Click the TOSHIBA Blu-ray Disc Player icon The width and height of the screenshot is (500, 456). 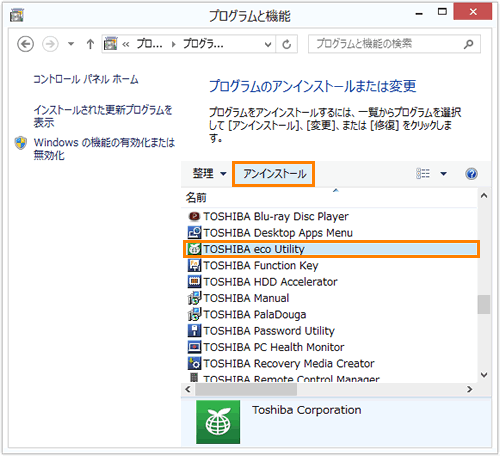click(194, 216)
